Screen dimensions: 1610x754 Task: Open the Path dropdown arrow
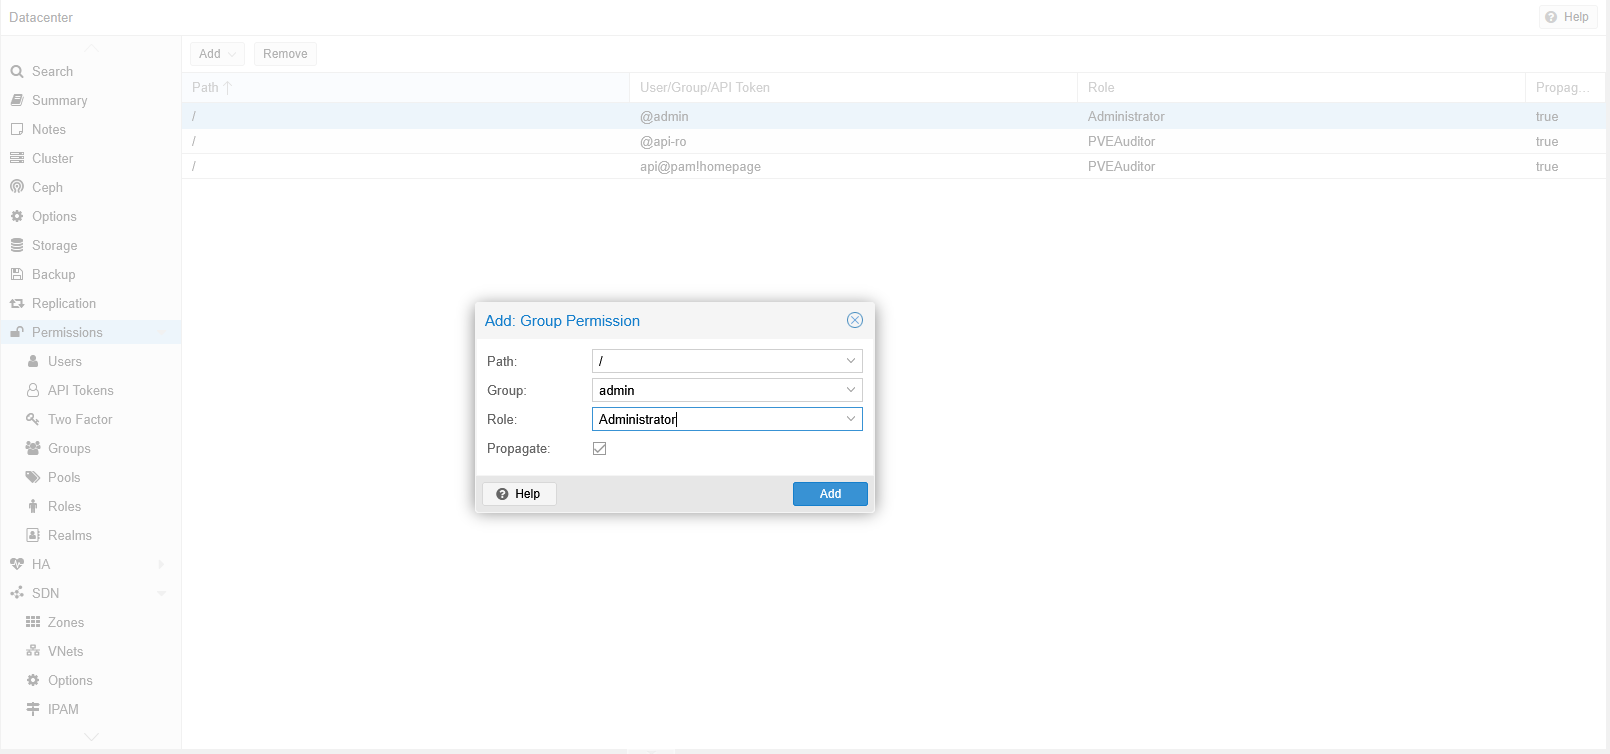[851, 361]
